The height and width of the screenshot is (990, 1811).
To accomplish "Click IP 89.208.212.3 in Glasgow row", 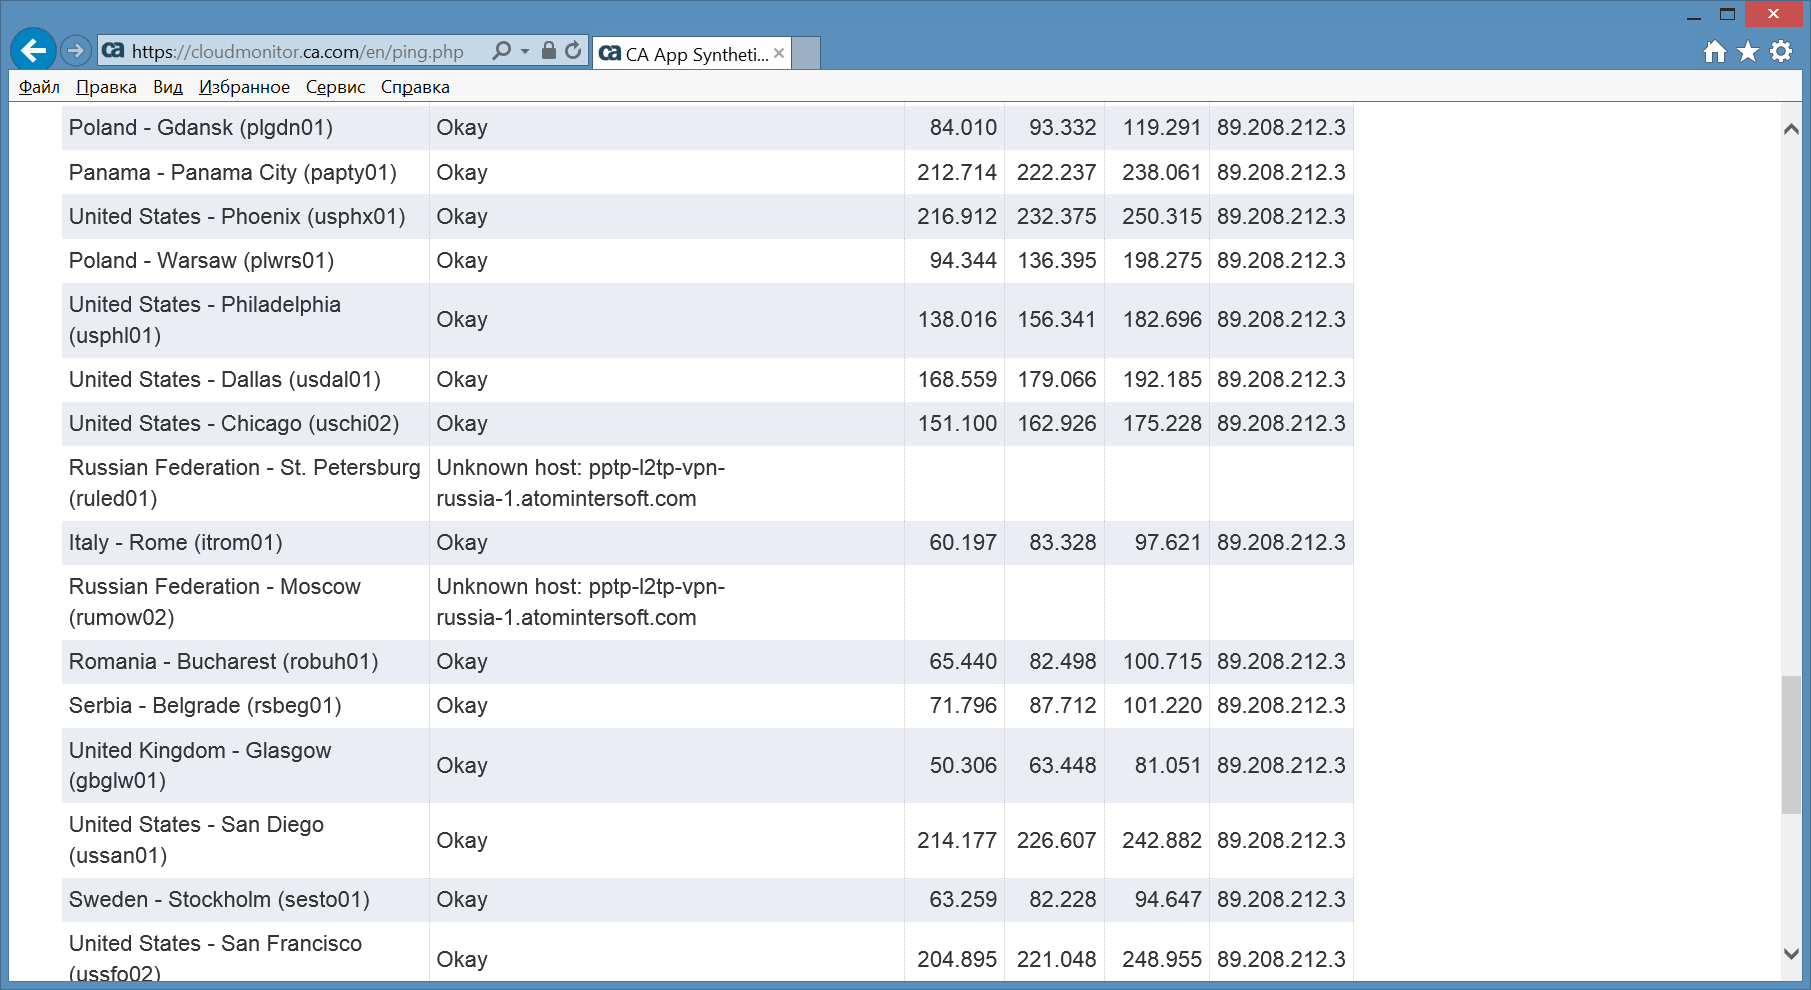I will tap(1281, 766).
